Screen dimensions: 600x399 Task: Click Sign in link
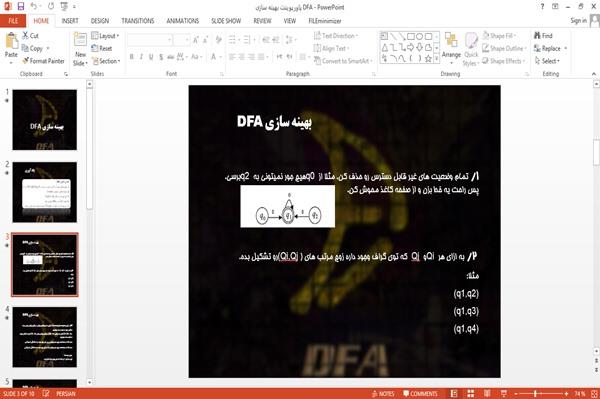pyautogui.click(x=578, y=21)
